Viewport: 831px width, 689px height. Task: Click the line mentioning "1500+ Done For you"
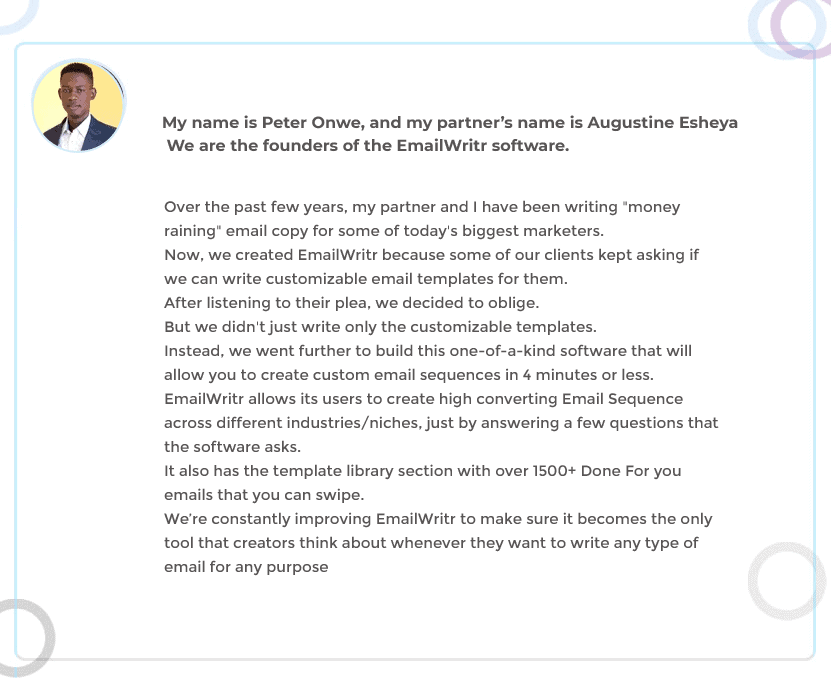tap(422, 471)
